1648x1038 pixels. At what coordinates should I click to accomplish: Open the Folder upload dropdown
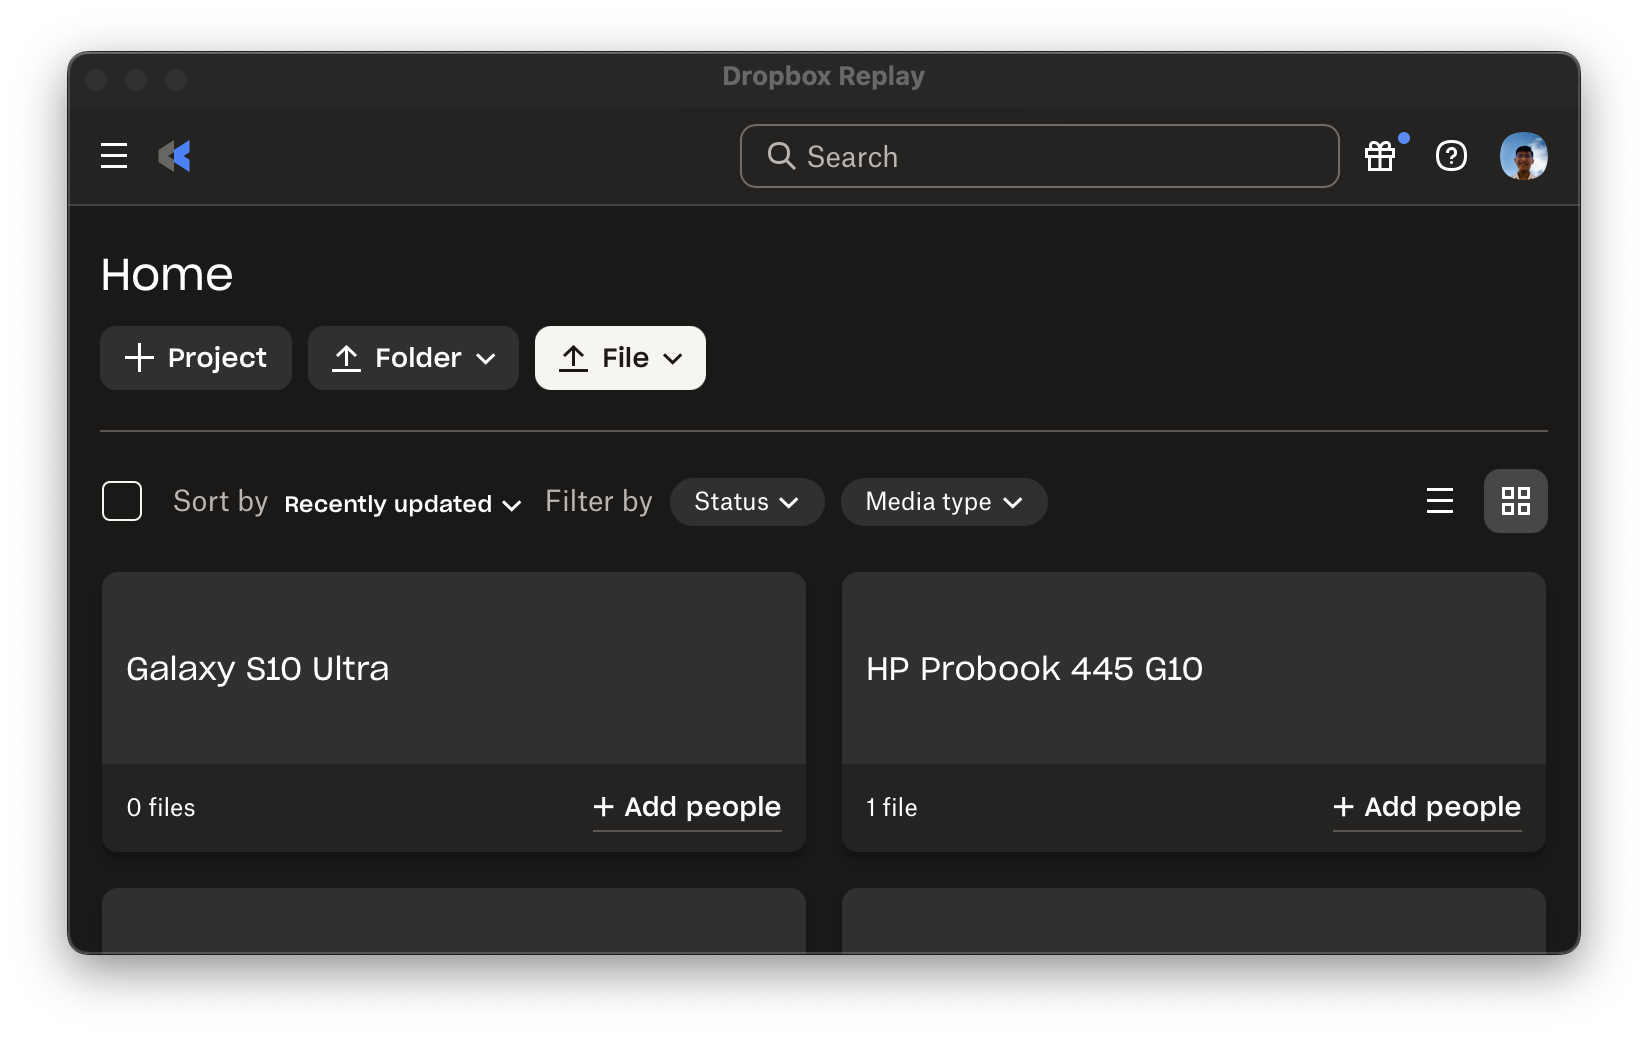413,358
